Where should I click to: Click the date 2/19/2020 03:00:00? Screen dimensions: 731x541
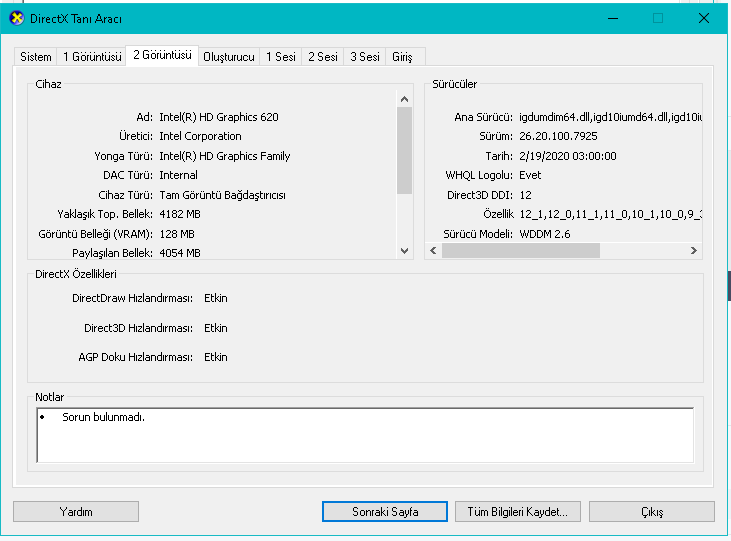tap(567, 156)
